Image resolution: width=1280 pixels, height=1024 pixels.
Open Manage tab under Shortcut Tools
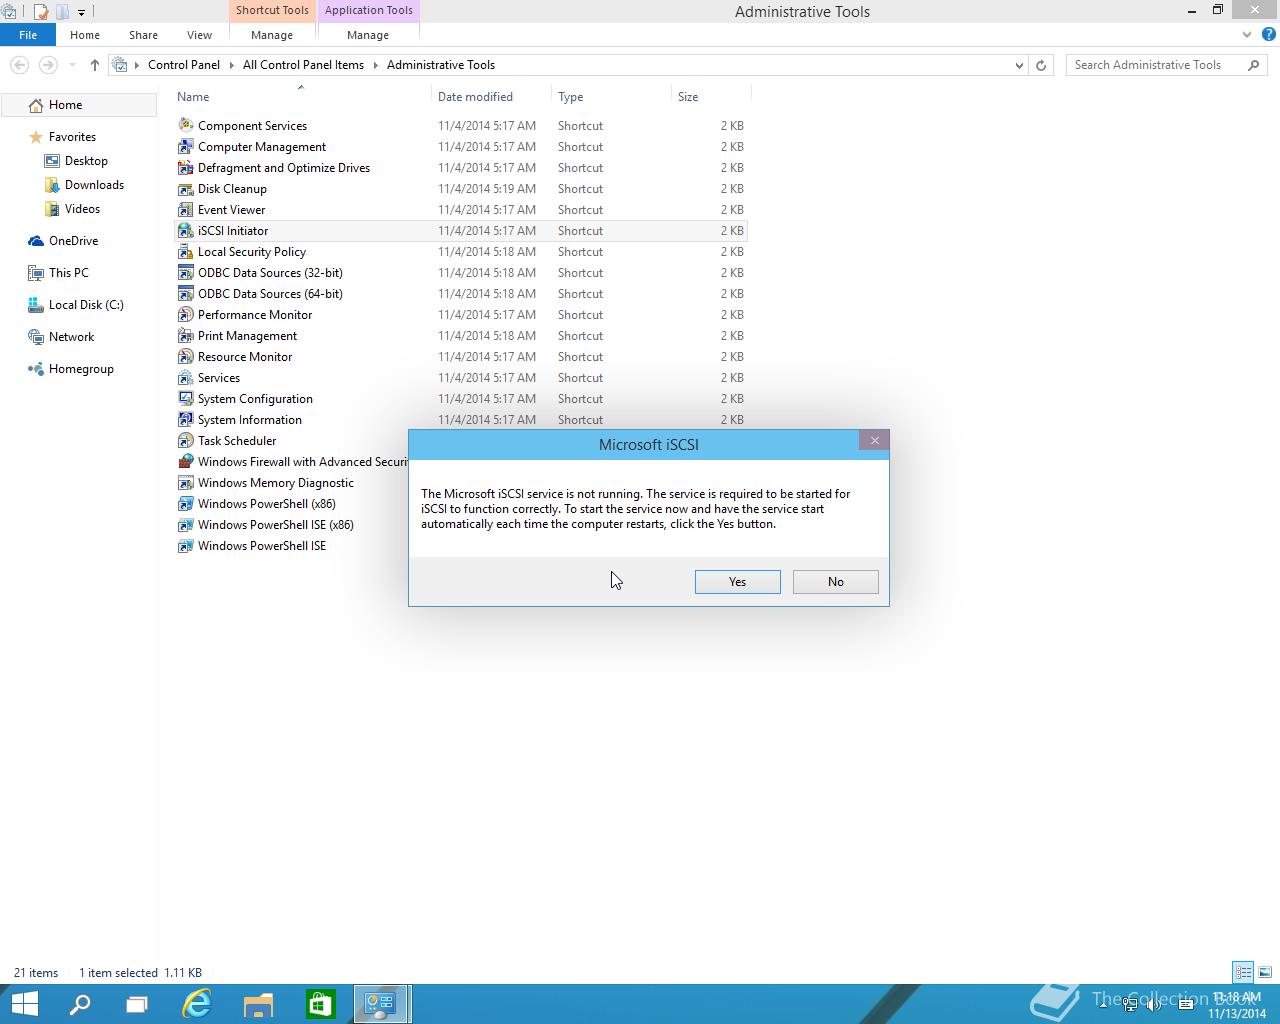[272, 34]
